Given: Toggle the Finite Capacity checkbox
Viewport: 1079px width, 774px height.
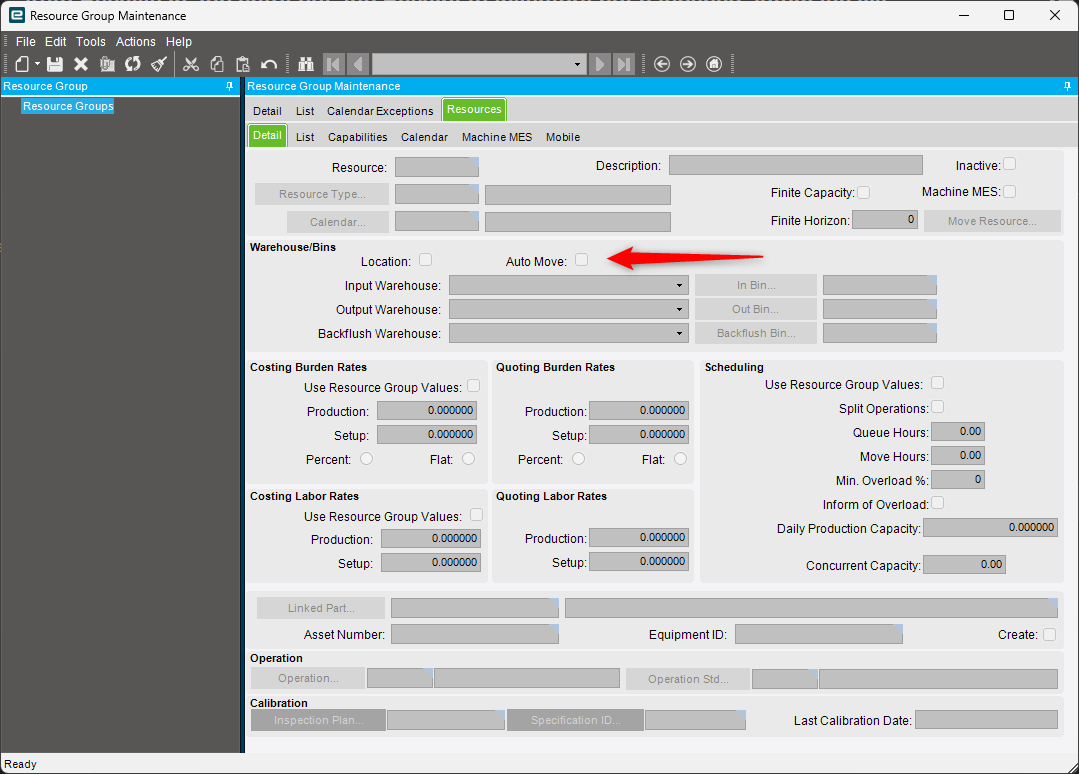Looking at the screenshot, I should [x=864, y=193].
